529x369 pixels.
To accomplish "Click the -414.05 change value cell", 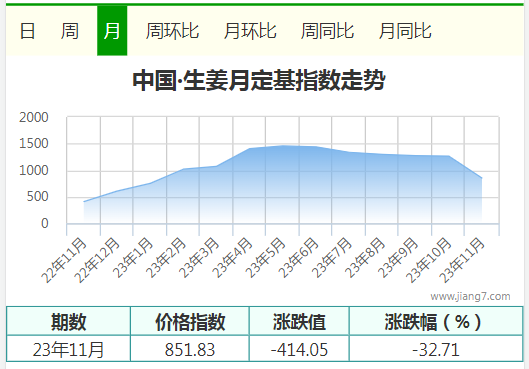I will pyautogui.click(x=299, y=349).
